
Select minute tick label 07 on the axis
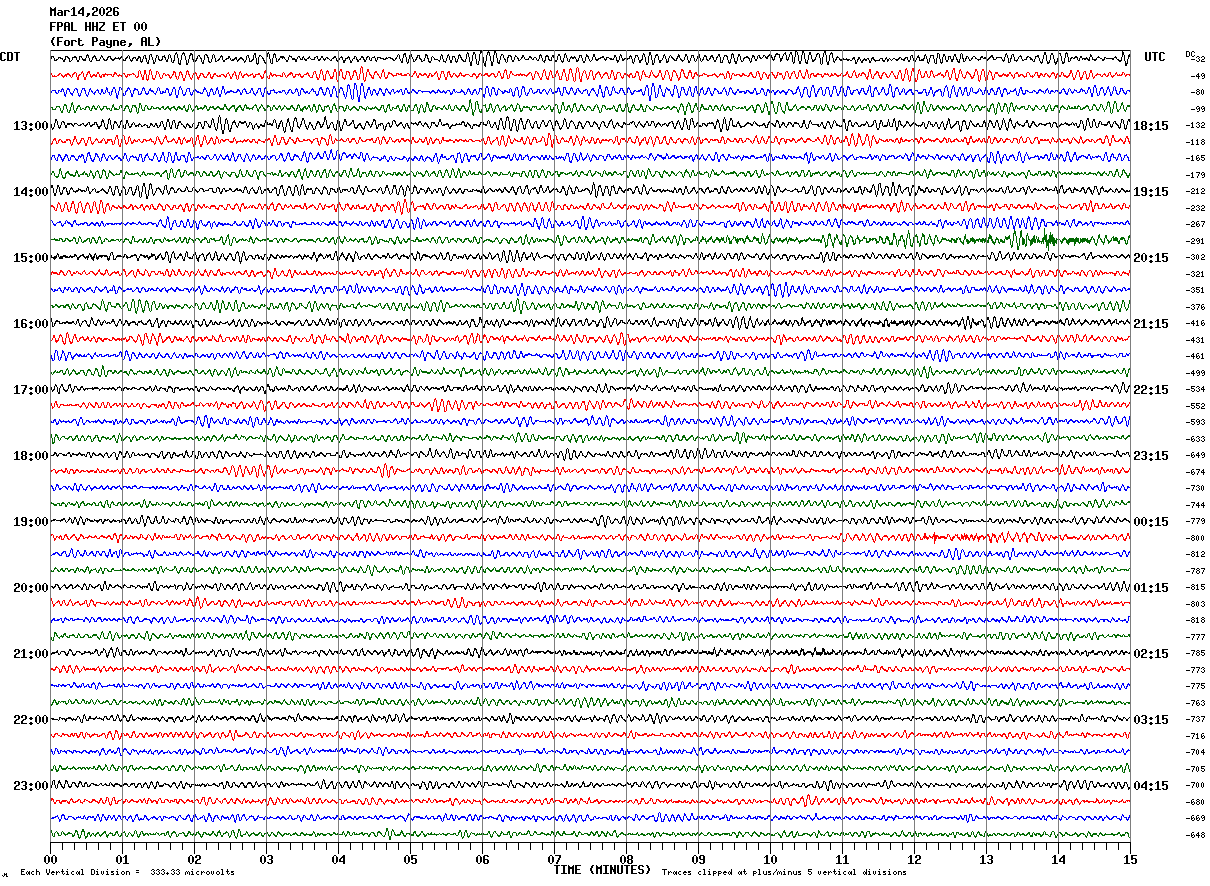click(554, 859)
